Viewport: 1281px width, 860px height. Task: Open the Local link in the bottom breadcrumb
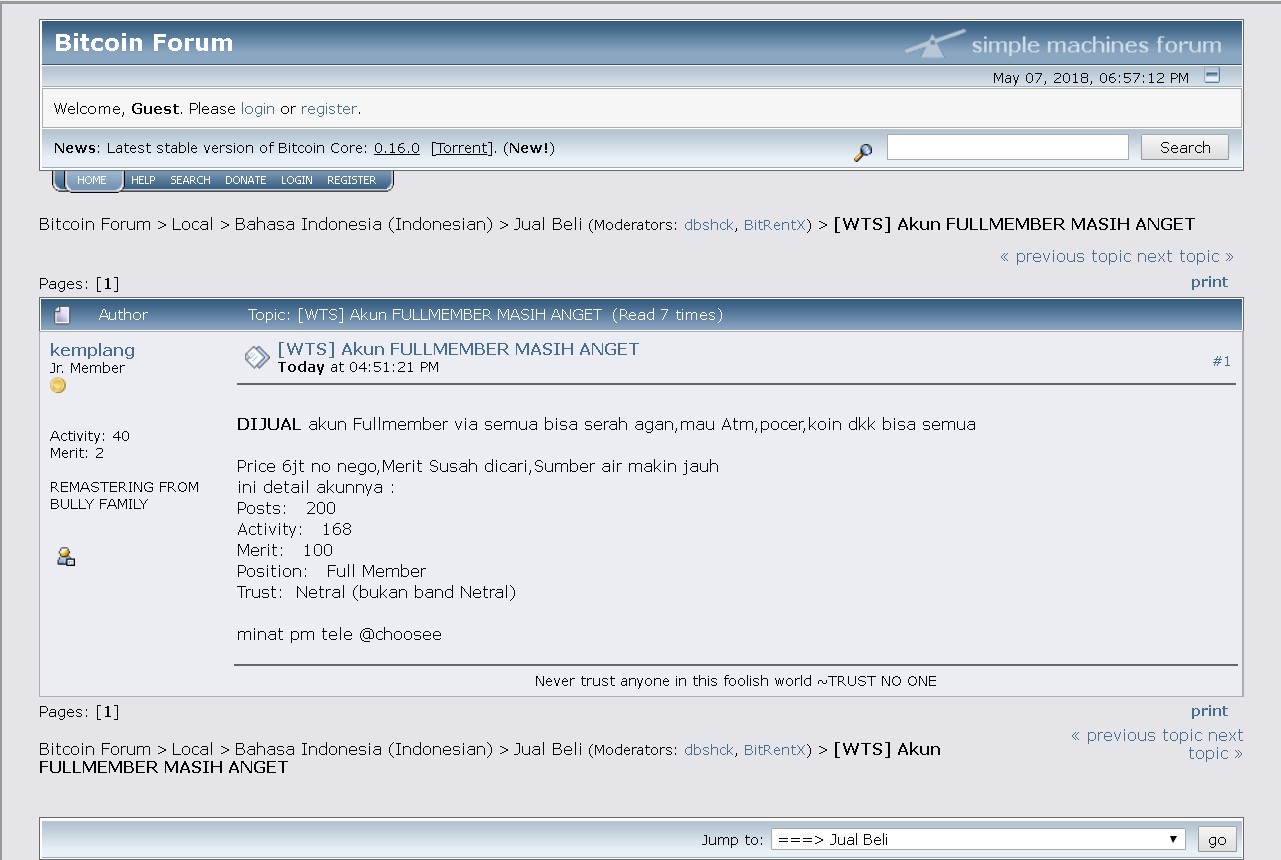click(x=192, y=749)
